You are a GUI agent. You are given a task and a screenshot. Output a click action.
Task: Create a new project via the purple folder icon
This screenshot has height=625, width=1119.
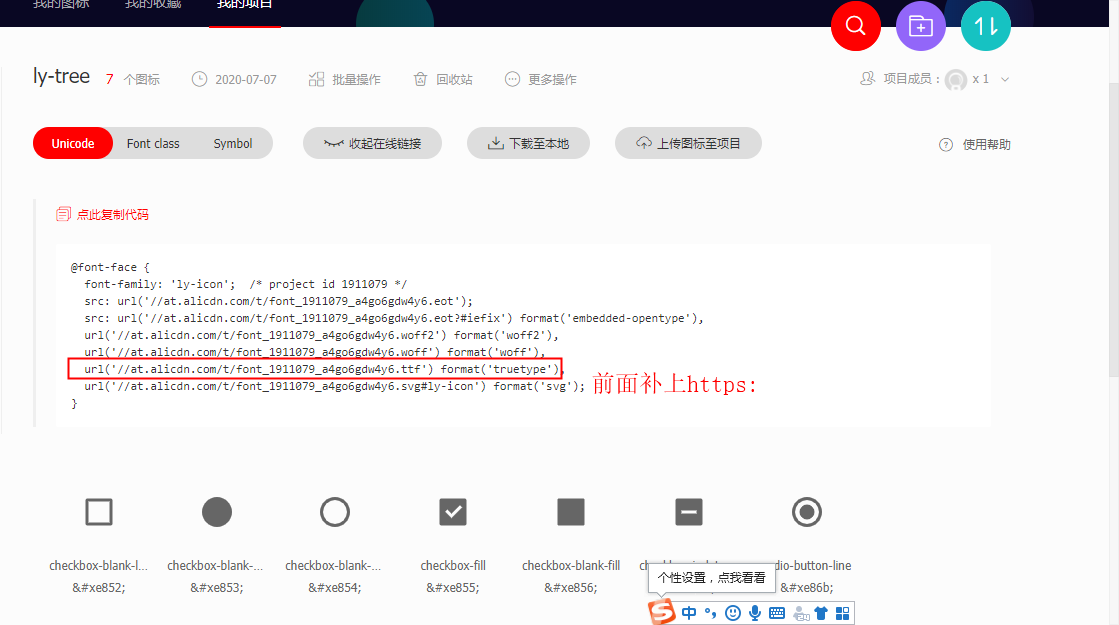point(920,26)
